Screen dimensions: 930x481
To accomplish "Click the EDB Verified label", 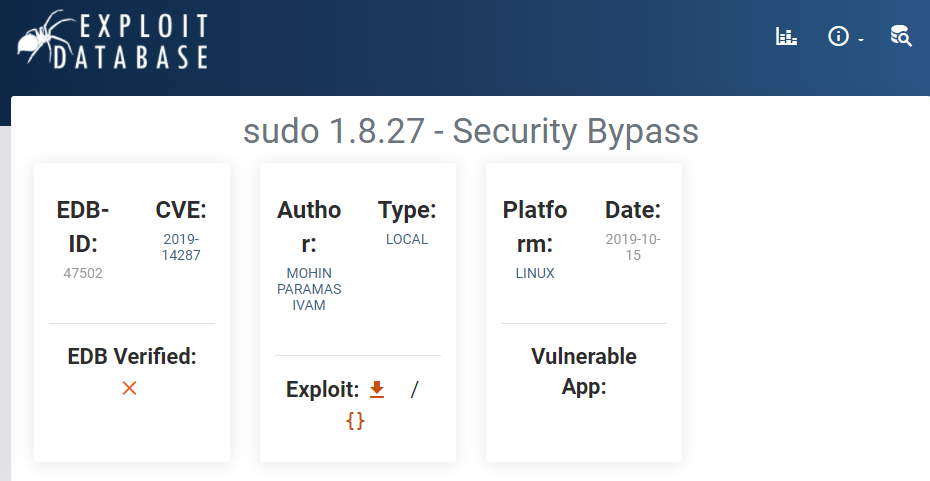I will [132, 356].
